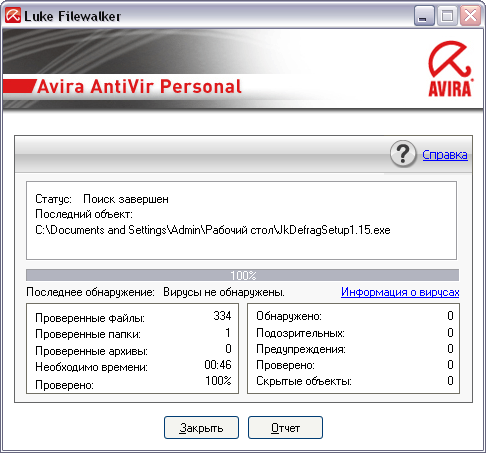Click the maximize window button
This screenshot has height=453, width=486.
[x=447, y=16]
